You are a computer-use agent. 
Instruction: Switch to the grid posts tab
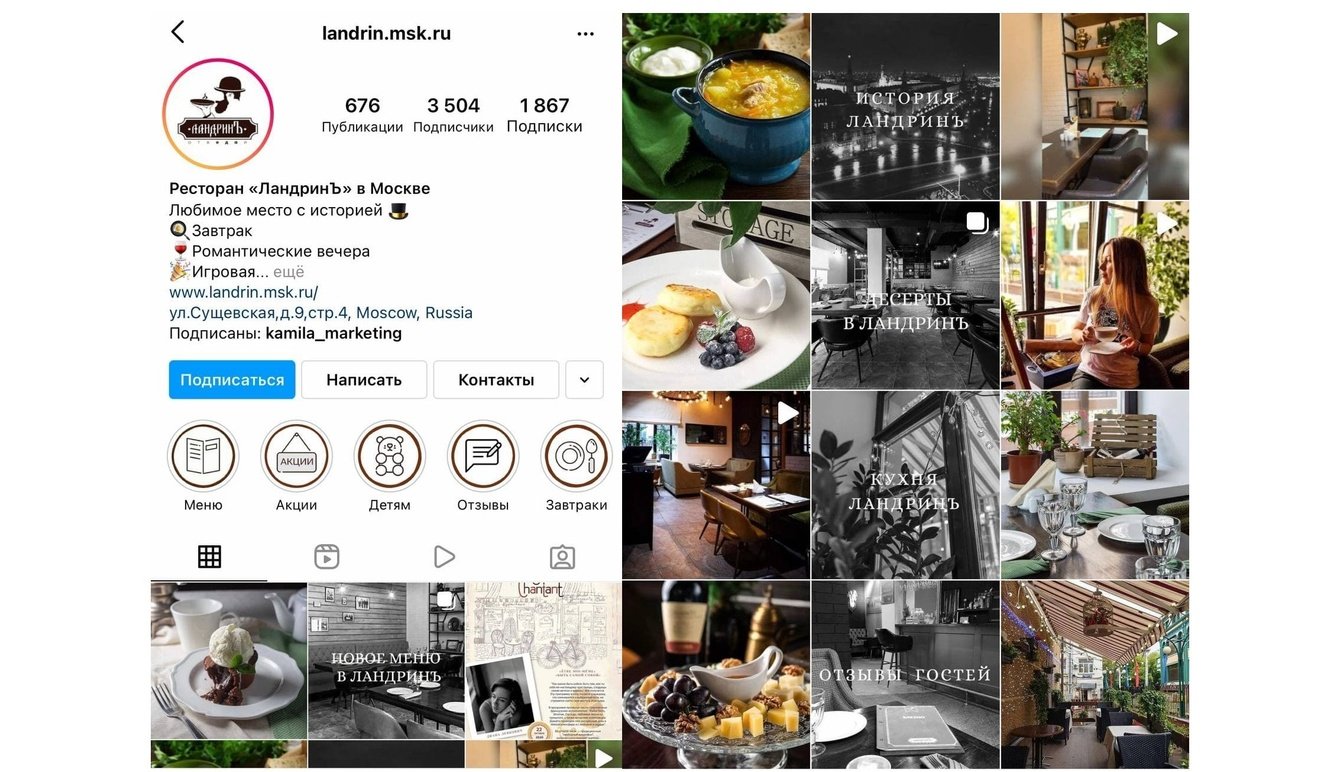(209, 557)
